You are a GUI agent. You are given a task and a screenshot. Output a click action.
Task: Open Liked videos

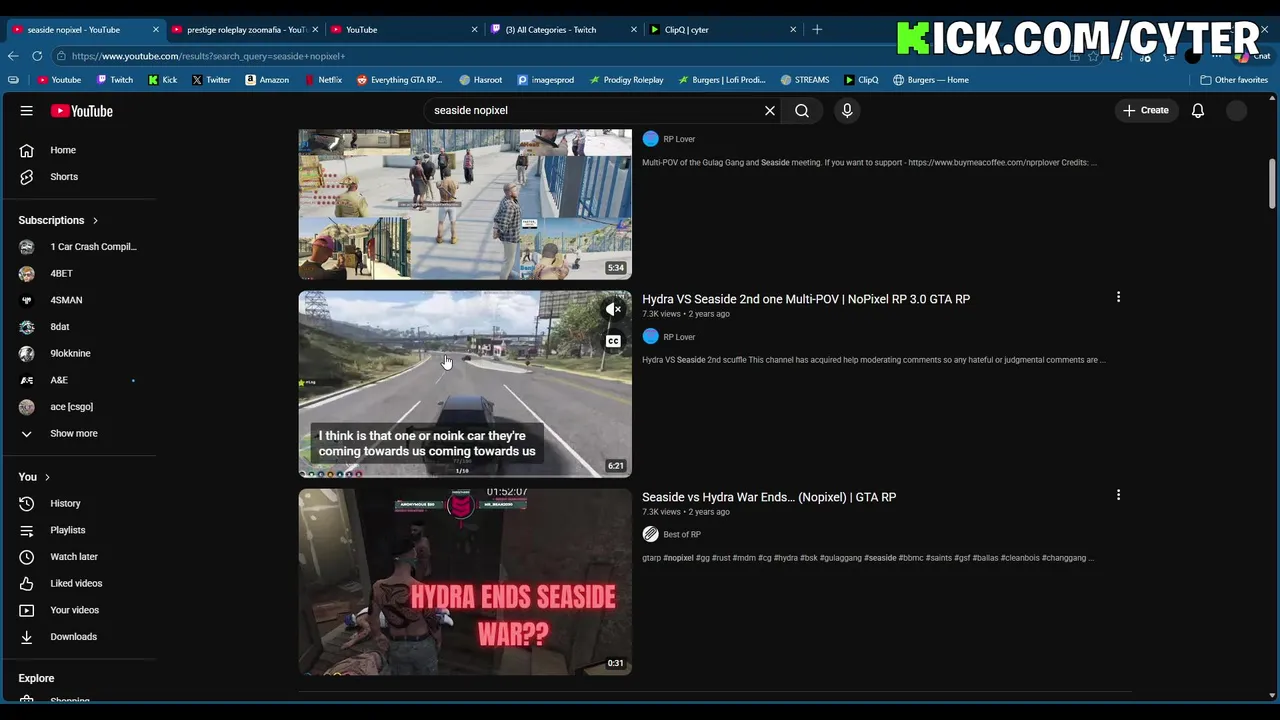coord(78,584)
